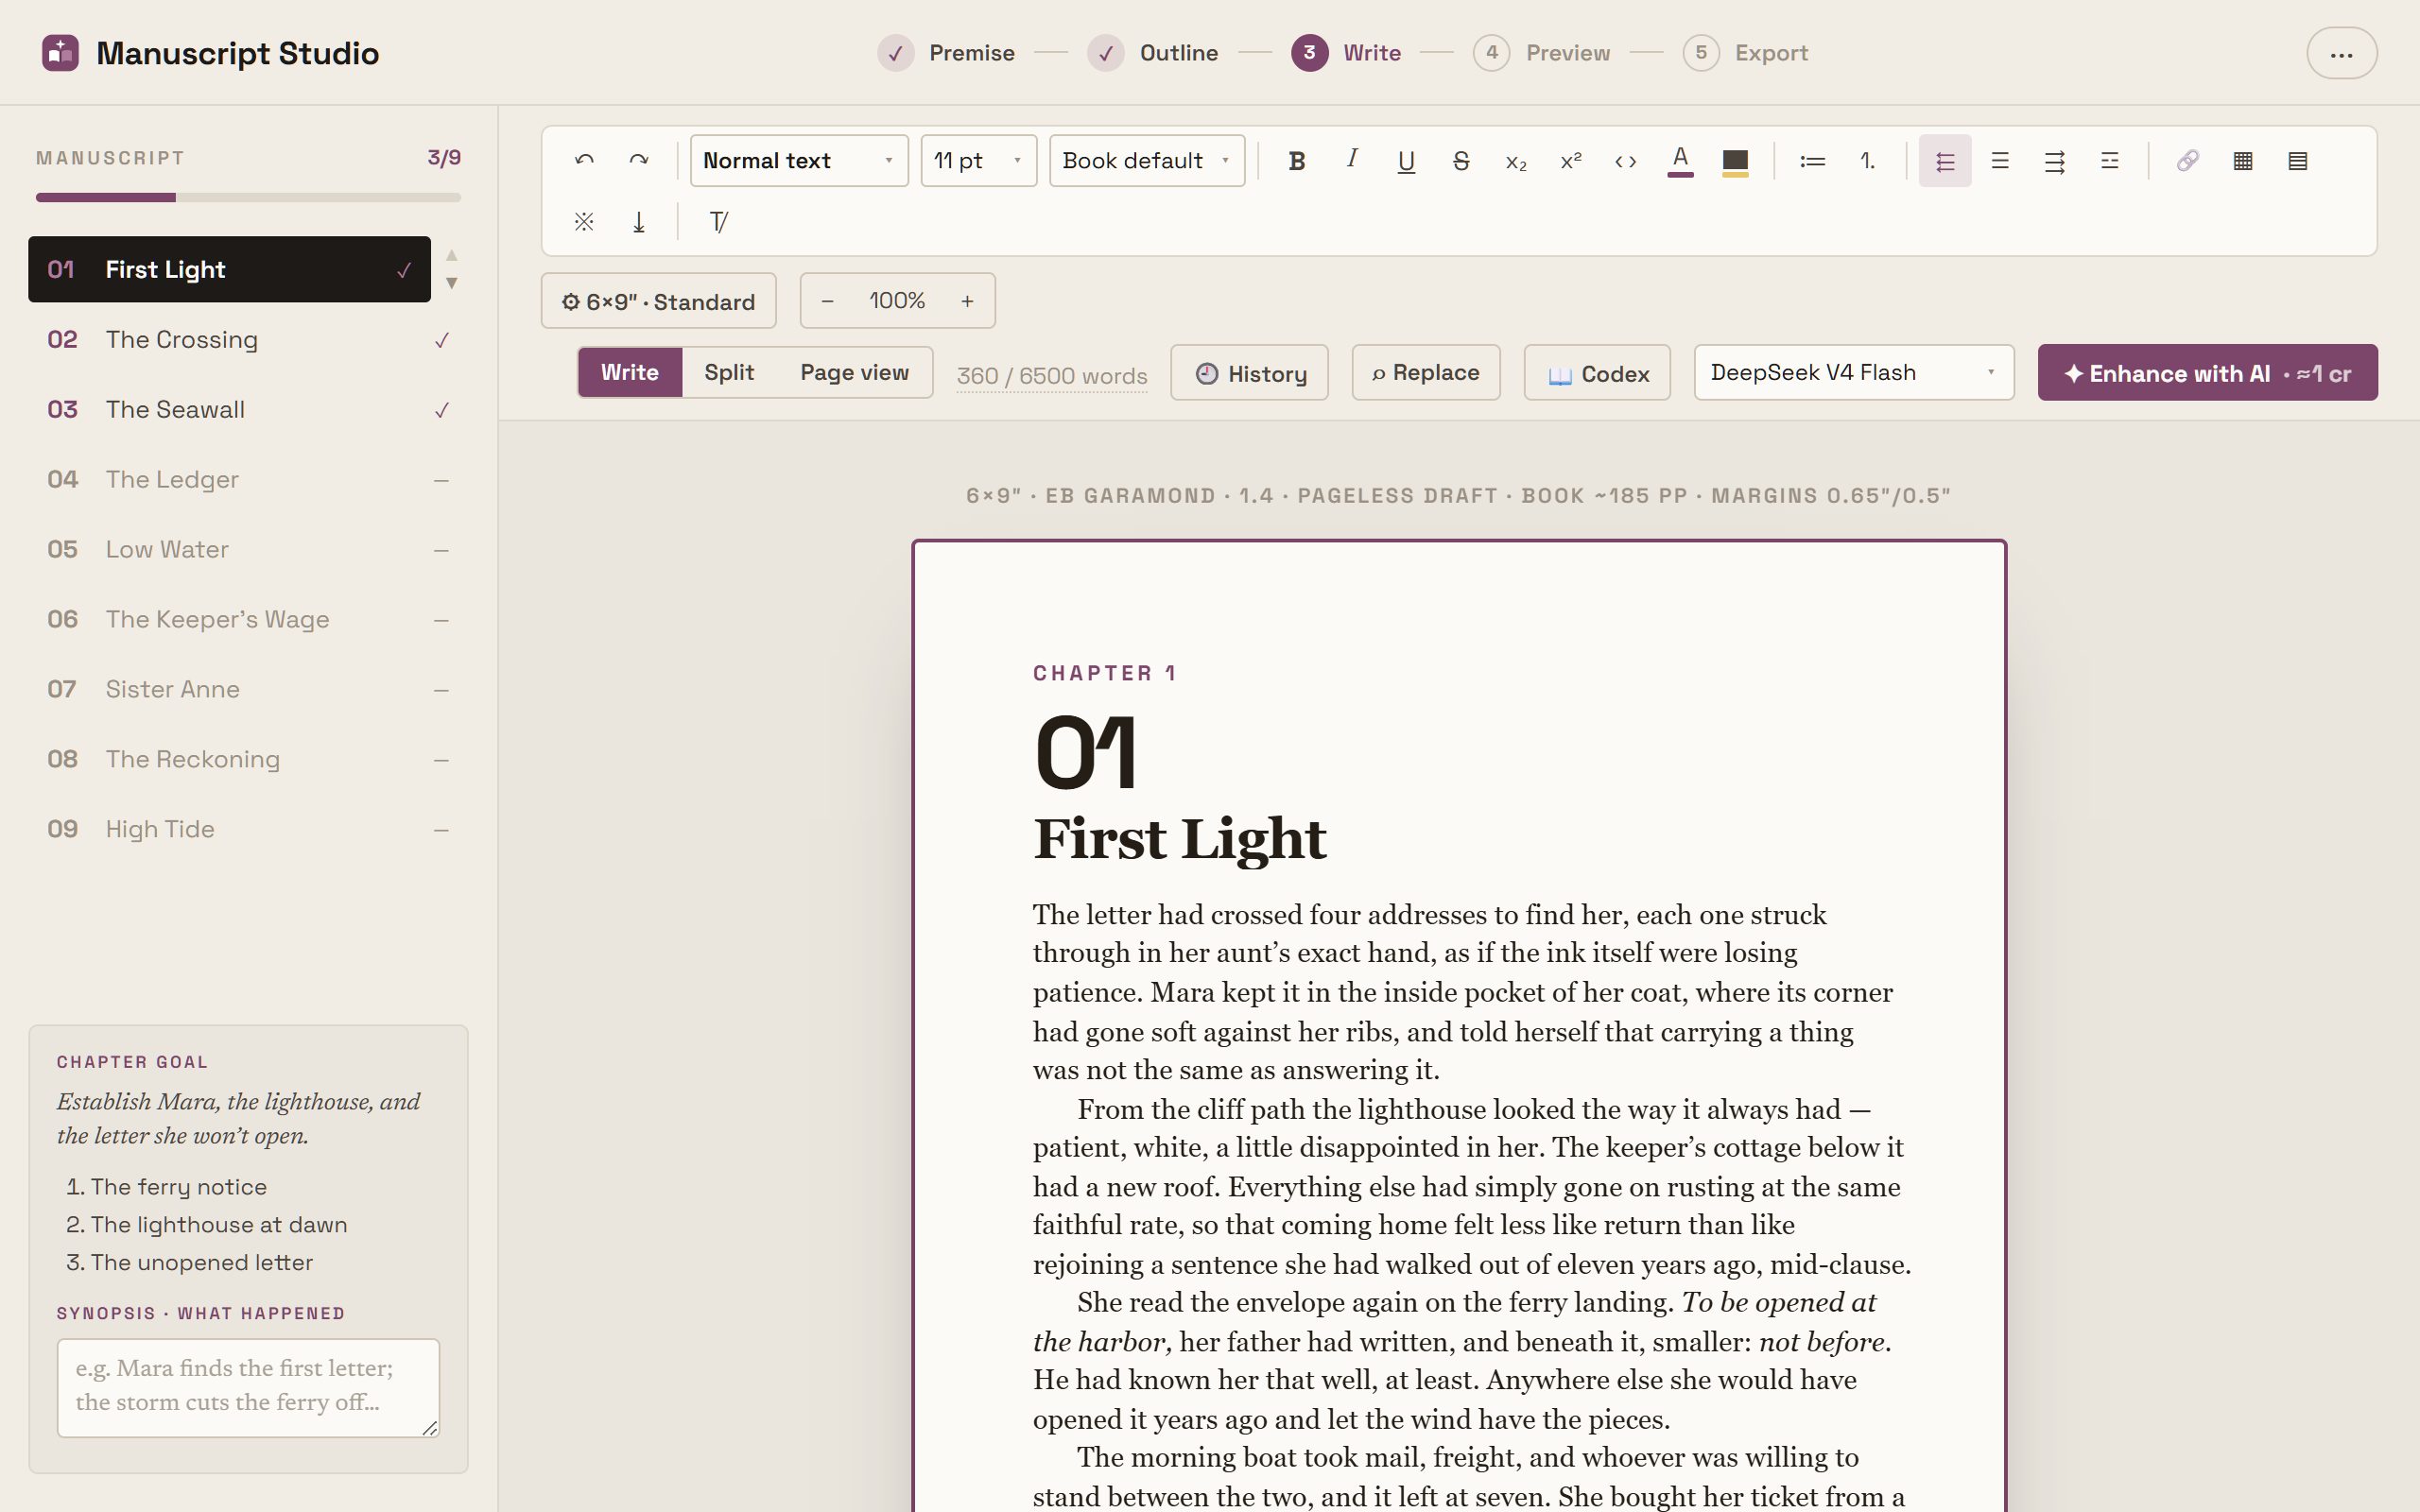This screenshot has height=1512, width=2420.
Task: Apply bold formatting with the B icon
Action: pos(1296,160)
